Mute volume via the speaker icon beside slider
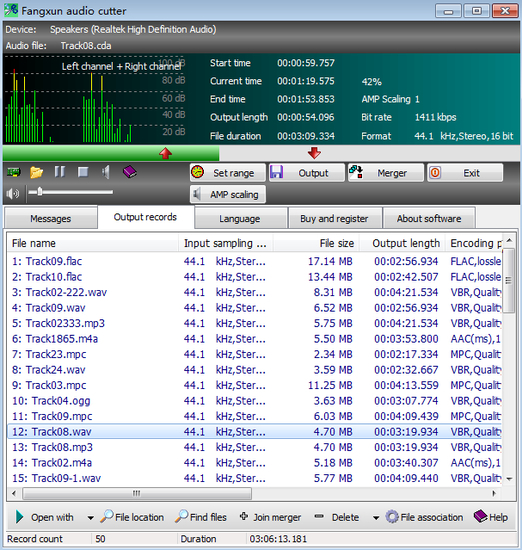Screen dimensions: 522x550 pyautogui.click(x=13, y=193)
